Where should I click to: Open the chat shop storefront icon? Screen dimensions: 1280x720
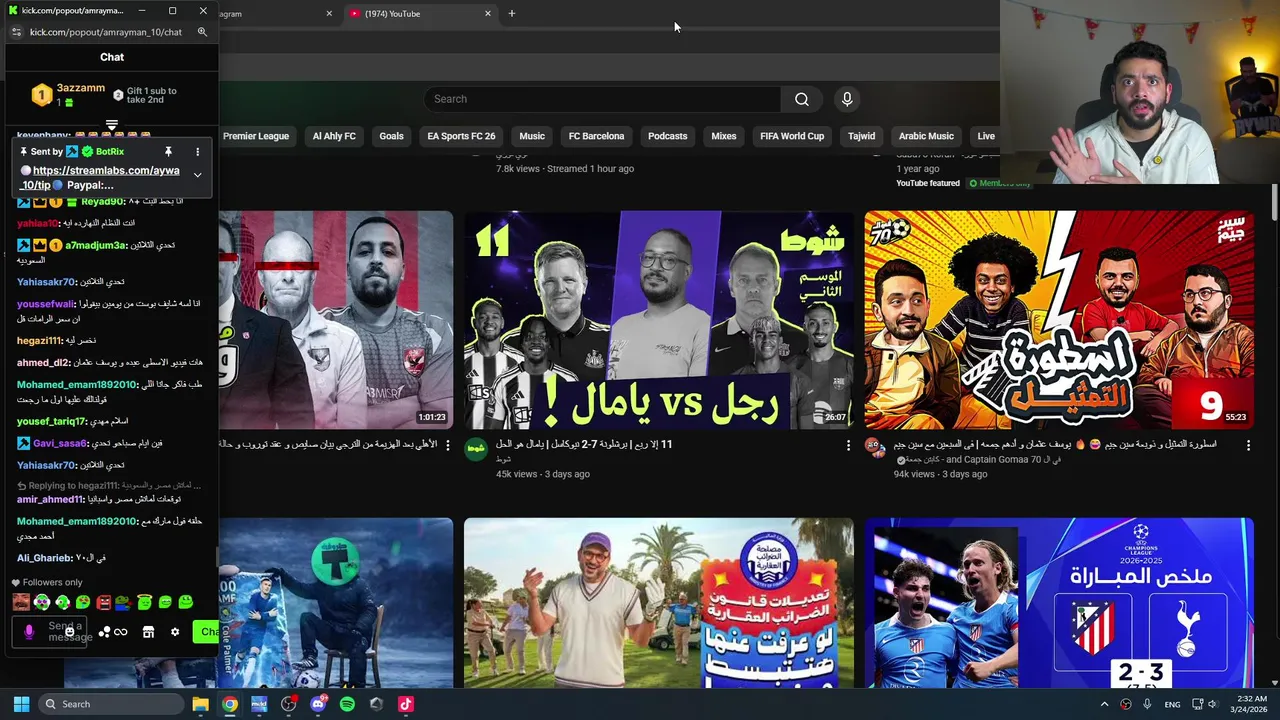tap(148, 632)
